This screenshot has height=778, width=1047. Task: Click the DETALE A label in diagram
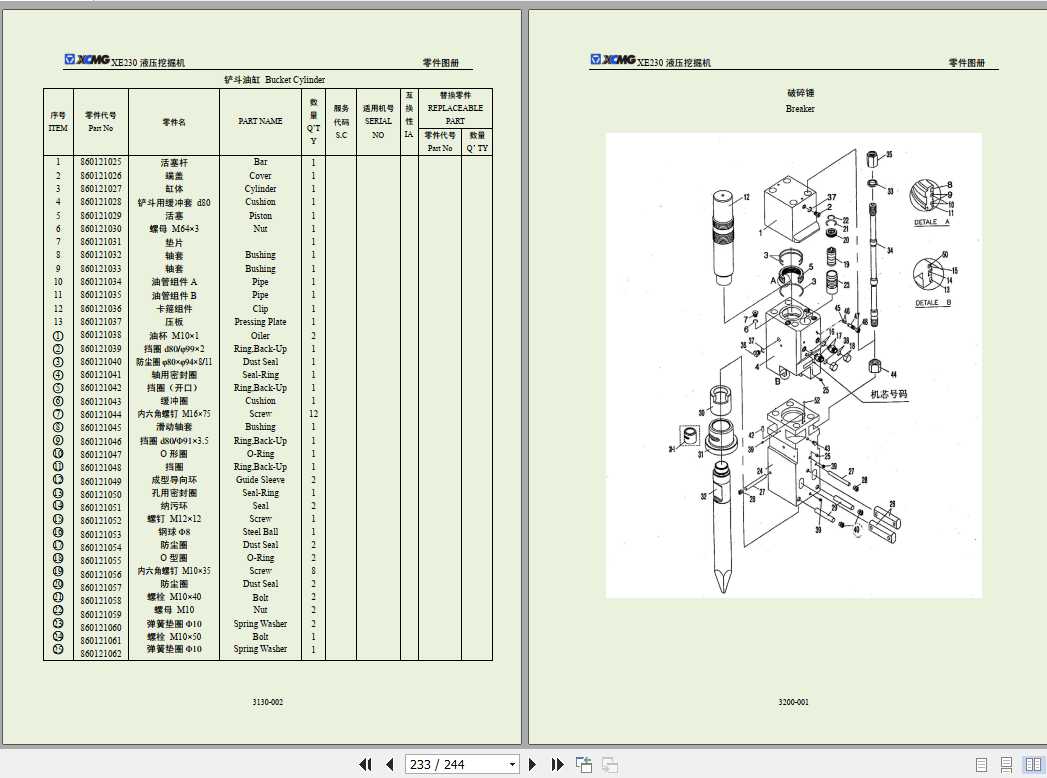pyautogui.click(x=931, y=222)
